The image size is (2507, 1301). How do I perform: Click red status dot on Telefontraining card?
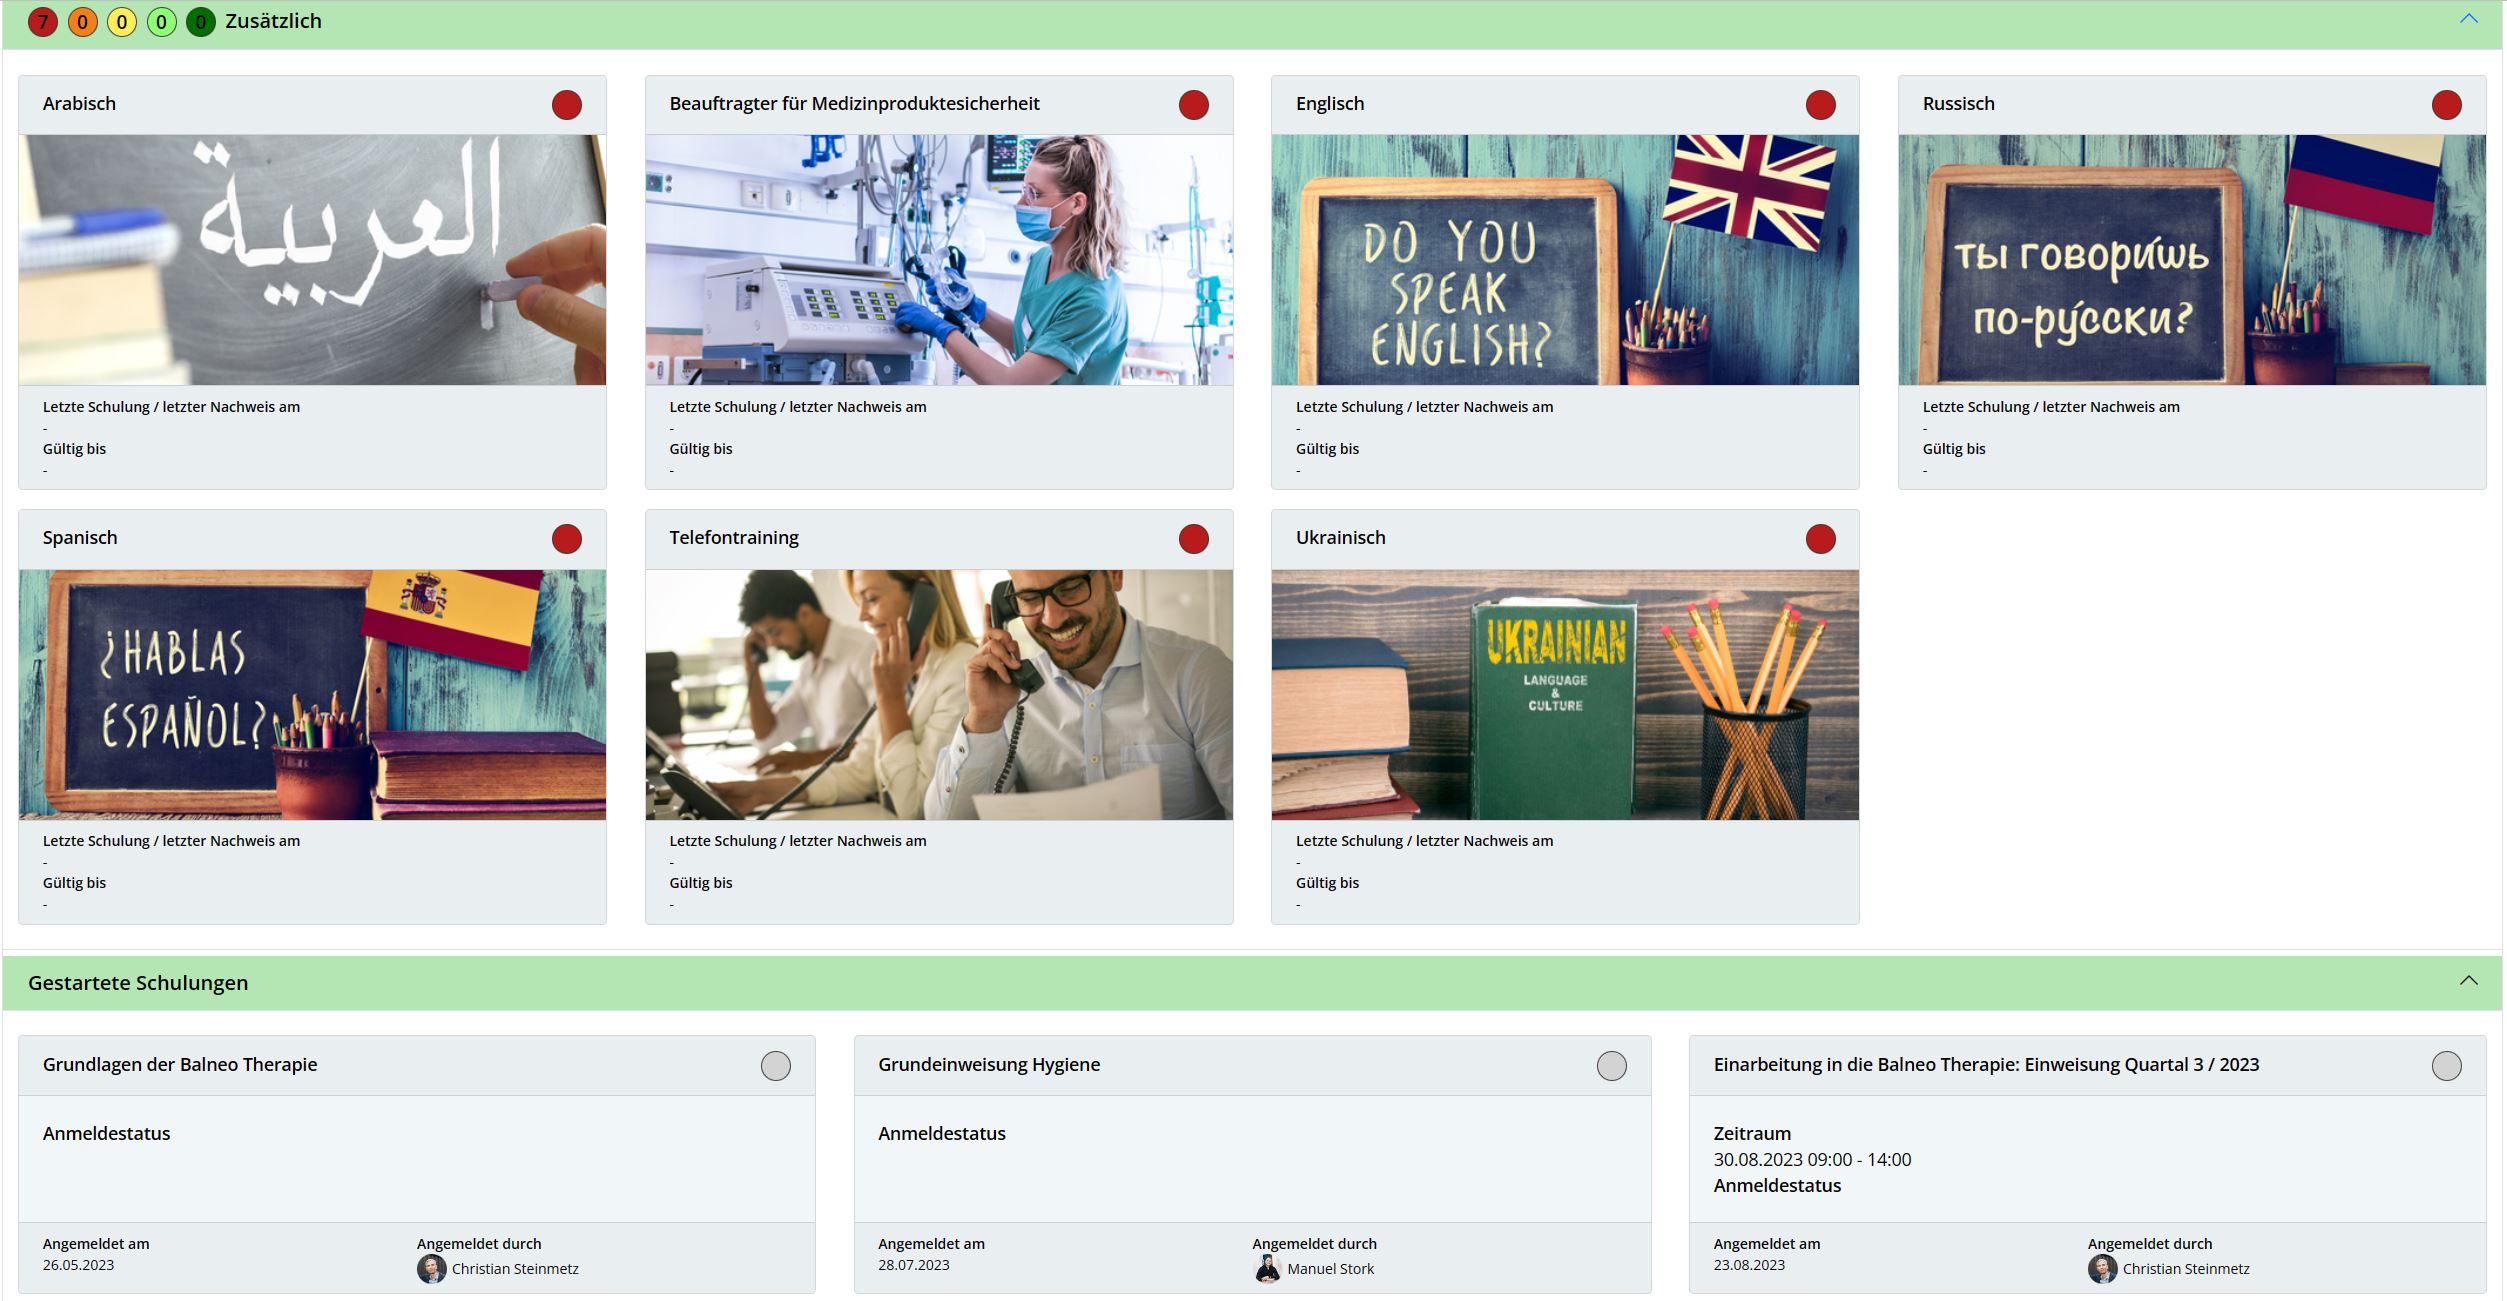coord(1193,539)
